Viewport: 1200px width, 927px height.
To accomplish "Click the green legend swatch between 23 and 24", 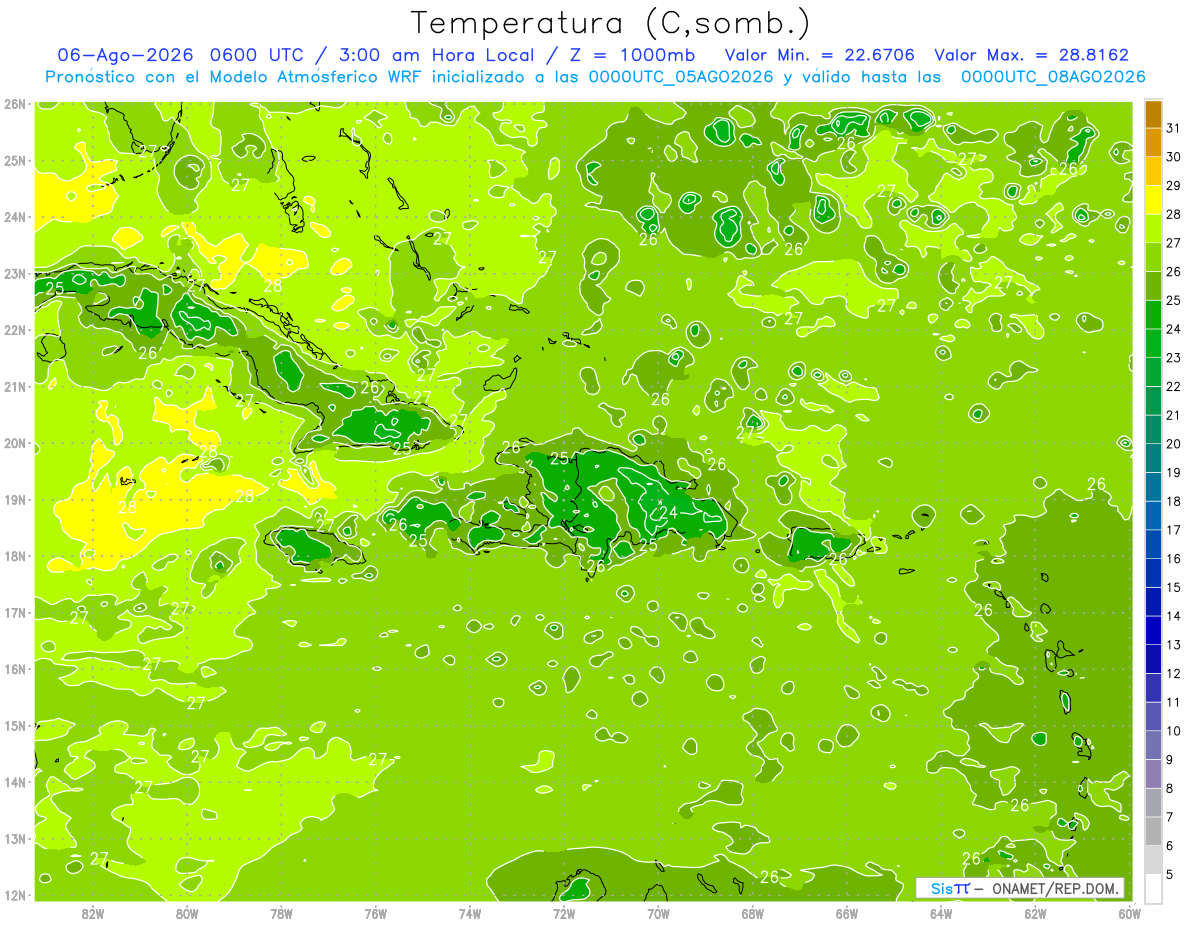I will 1153,343.
